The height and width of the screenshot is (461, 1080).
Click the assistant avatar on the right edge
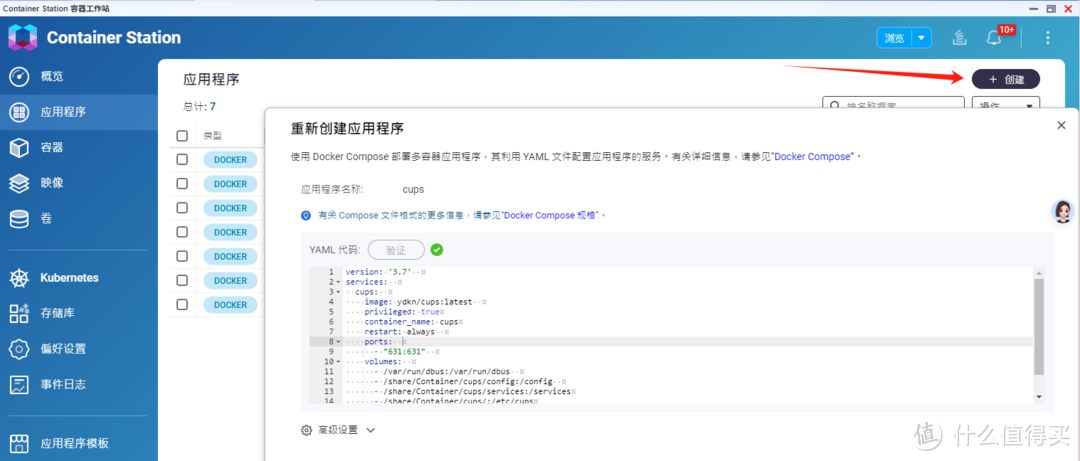point(1063,212)
